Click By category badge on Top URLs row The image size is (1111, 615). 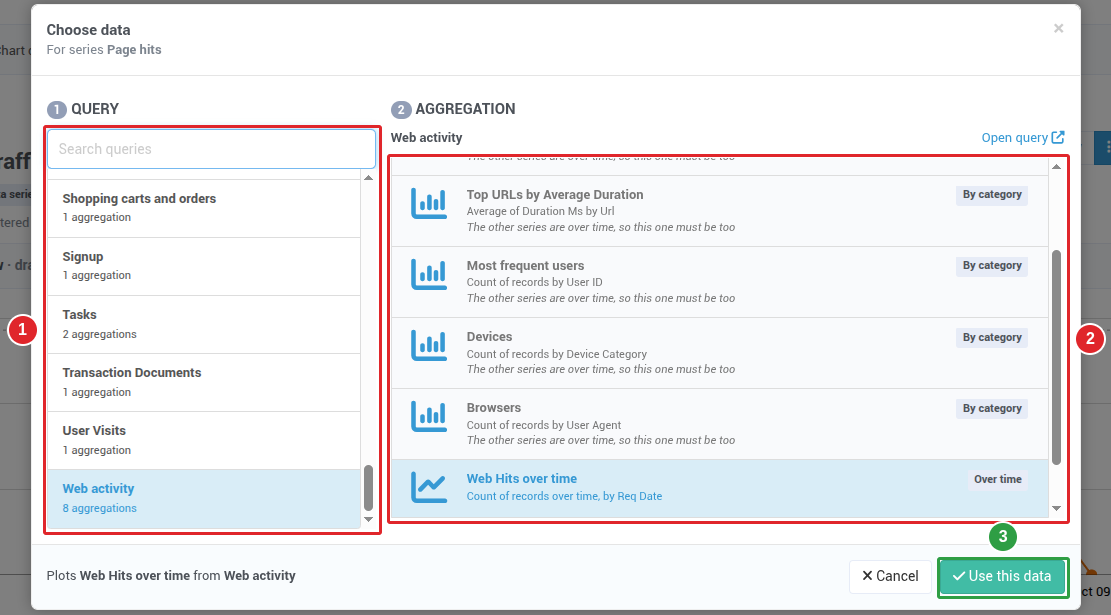(x=992, y=195)
